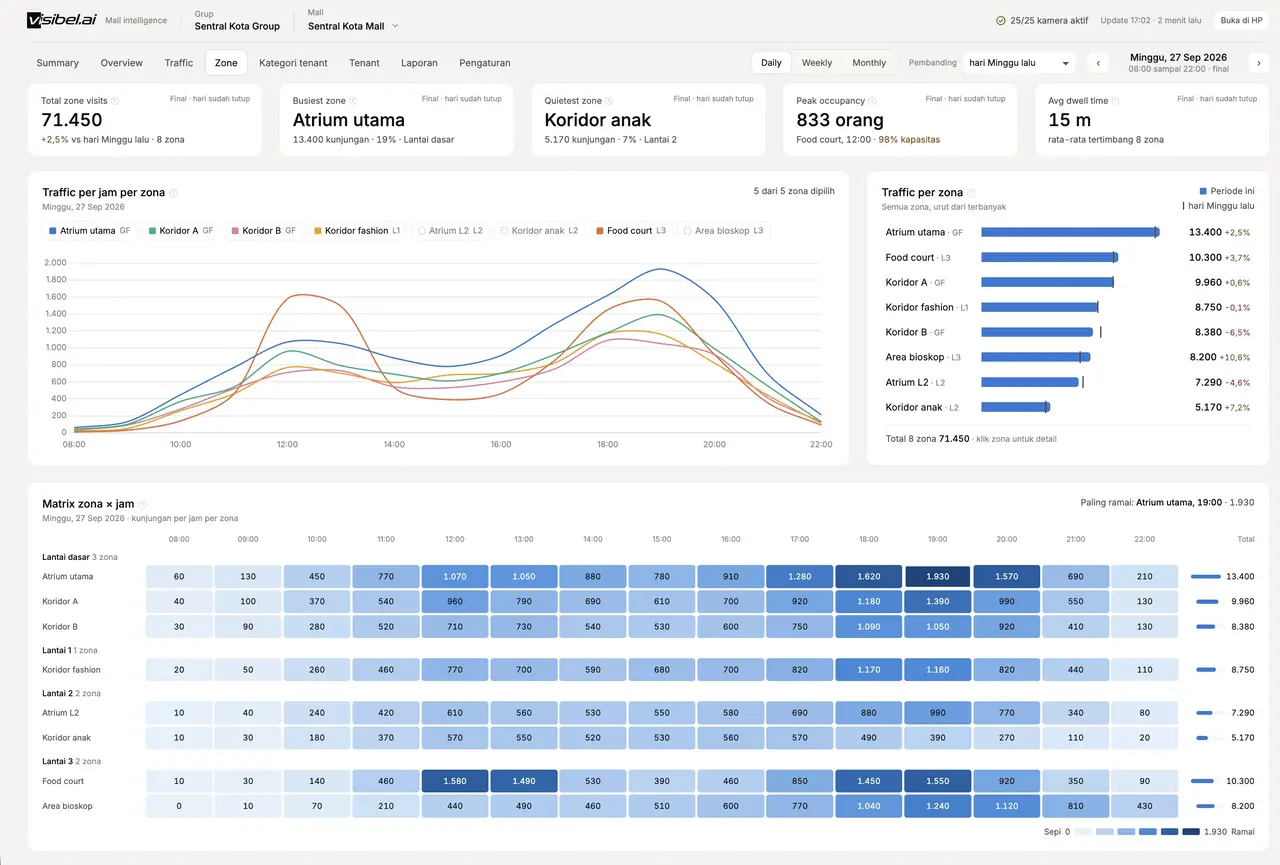
Task: Toggle Koridor B series in chart legend
Action: 264,231
